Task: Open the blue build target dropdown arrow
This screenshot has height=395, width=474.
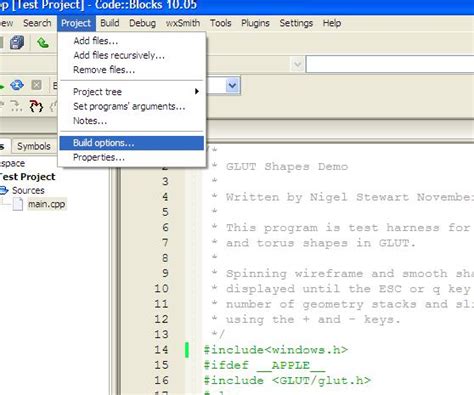Action: coord(232,86)
